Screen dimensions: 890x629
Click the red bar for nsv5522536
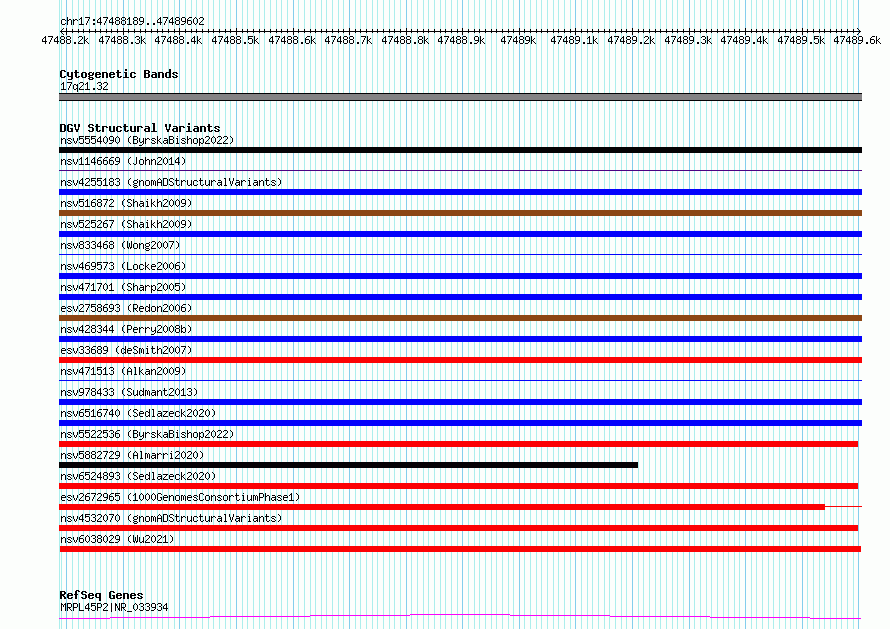(459, 444)
